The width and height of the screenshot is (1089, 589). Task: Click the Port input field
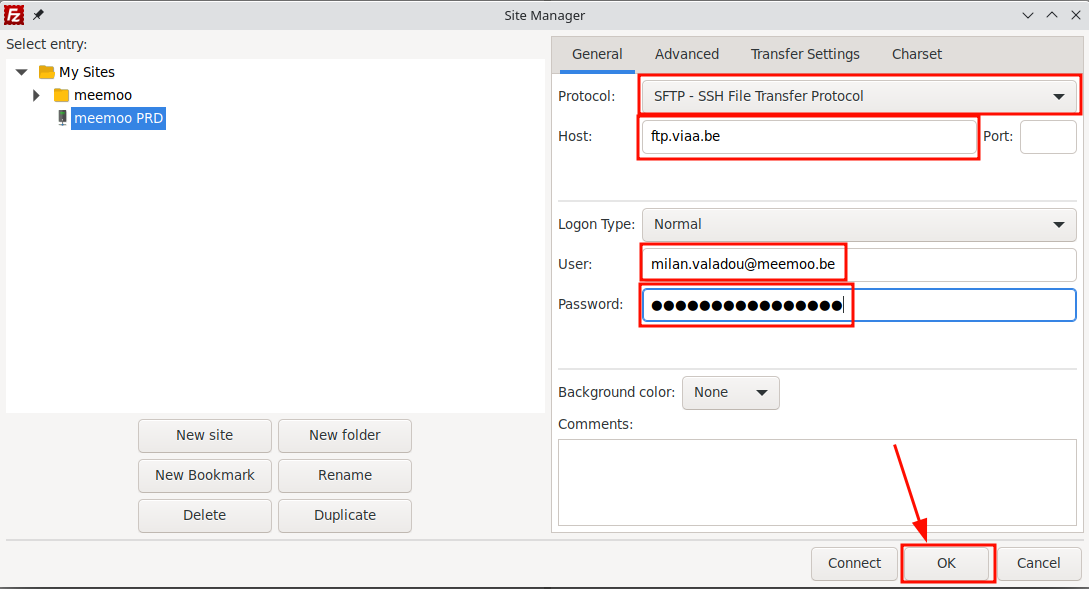click(1048, 136)
